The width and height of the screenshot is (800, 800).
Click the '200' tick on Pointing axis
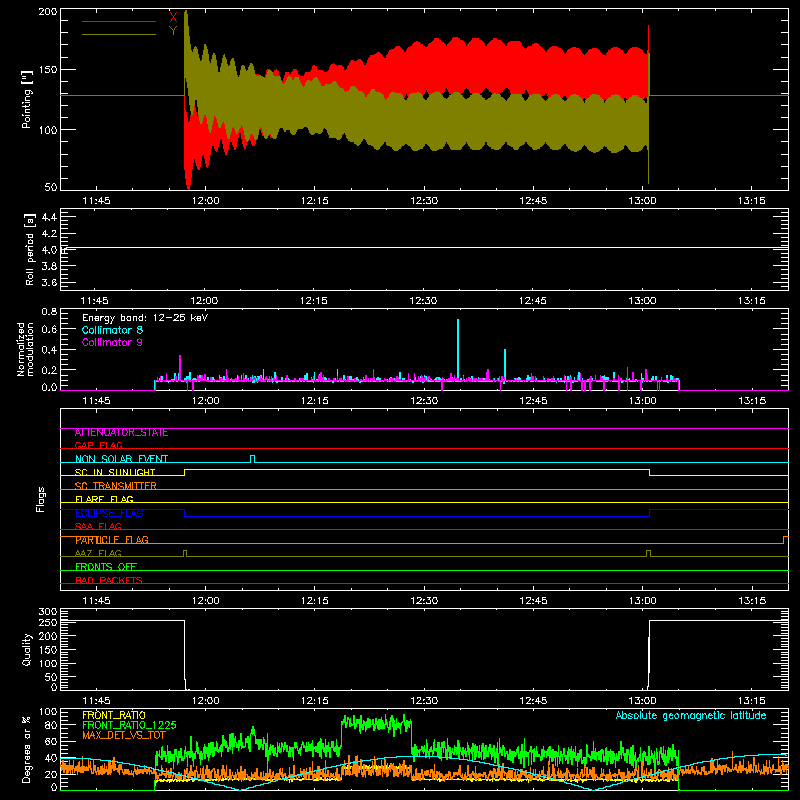pos(47,11)
